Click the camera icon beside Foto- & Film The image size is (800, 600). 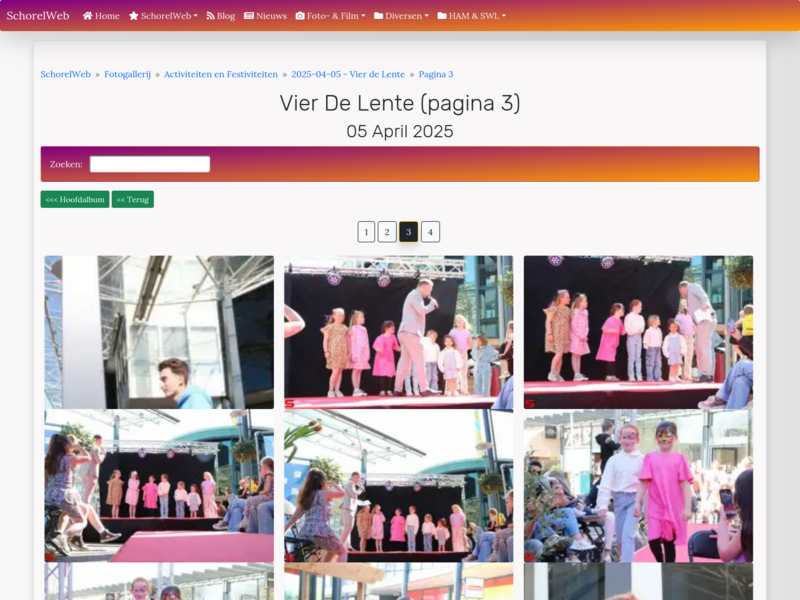(x=300, y=16)
